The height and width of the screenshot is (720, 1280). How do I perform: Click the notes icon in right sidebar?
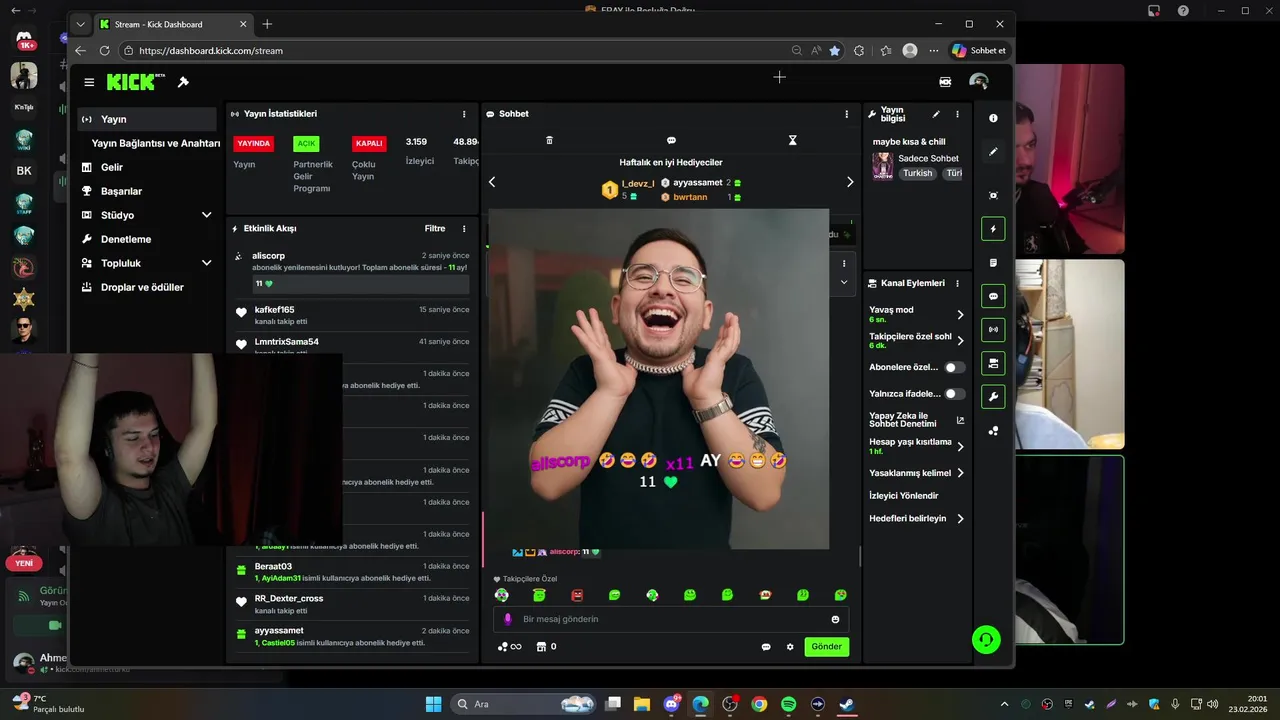993,263
